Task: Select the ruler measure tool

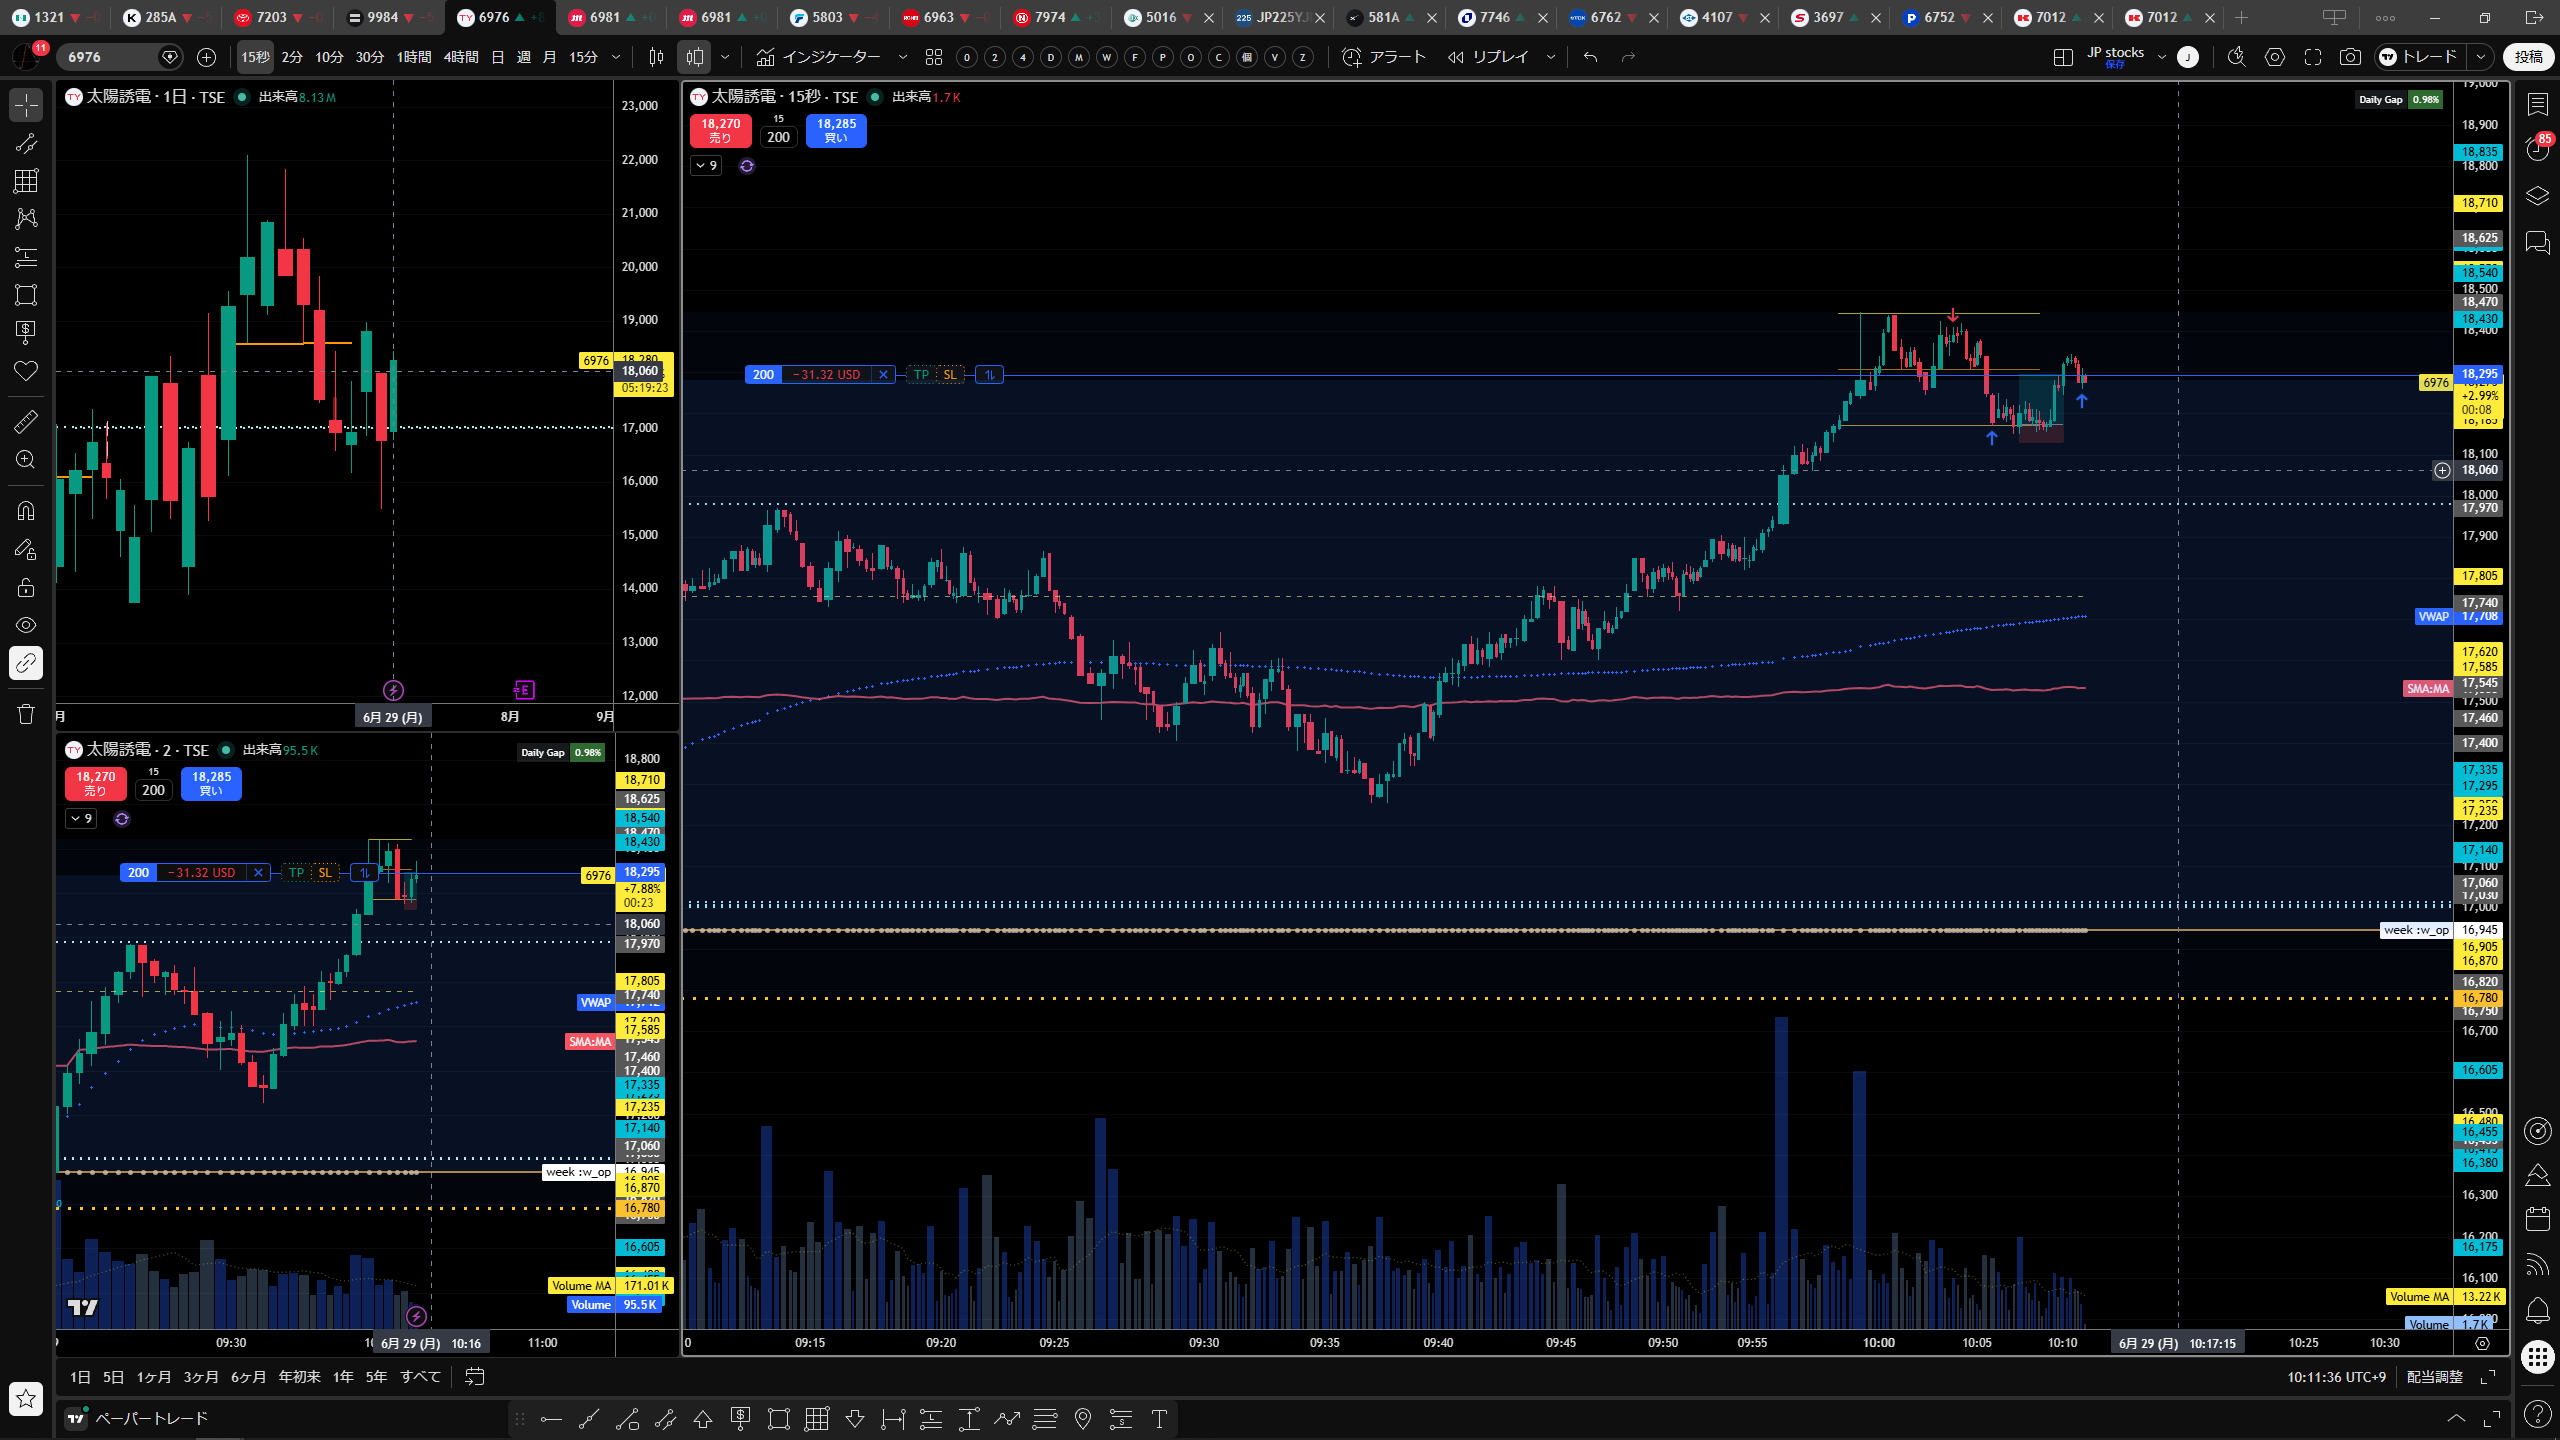Action: pyautogui.click(x=26, y=422)
